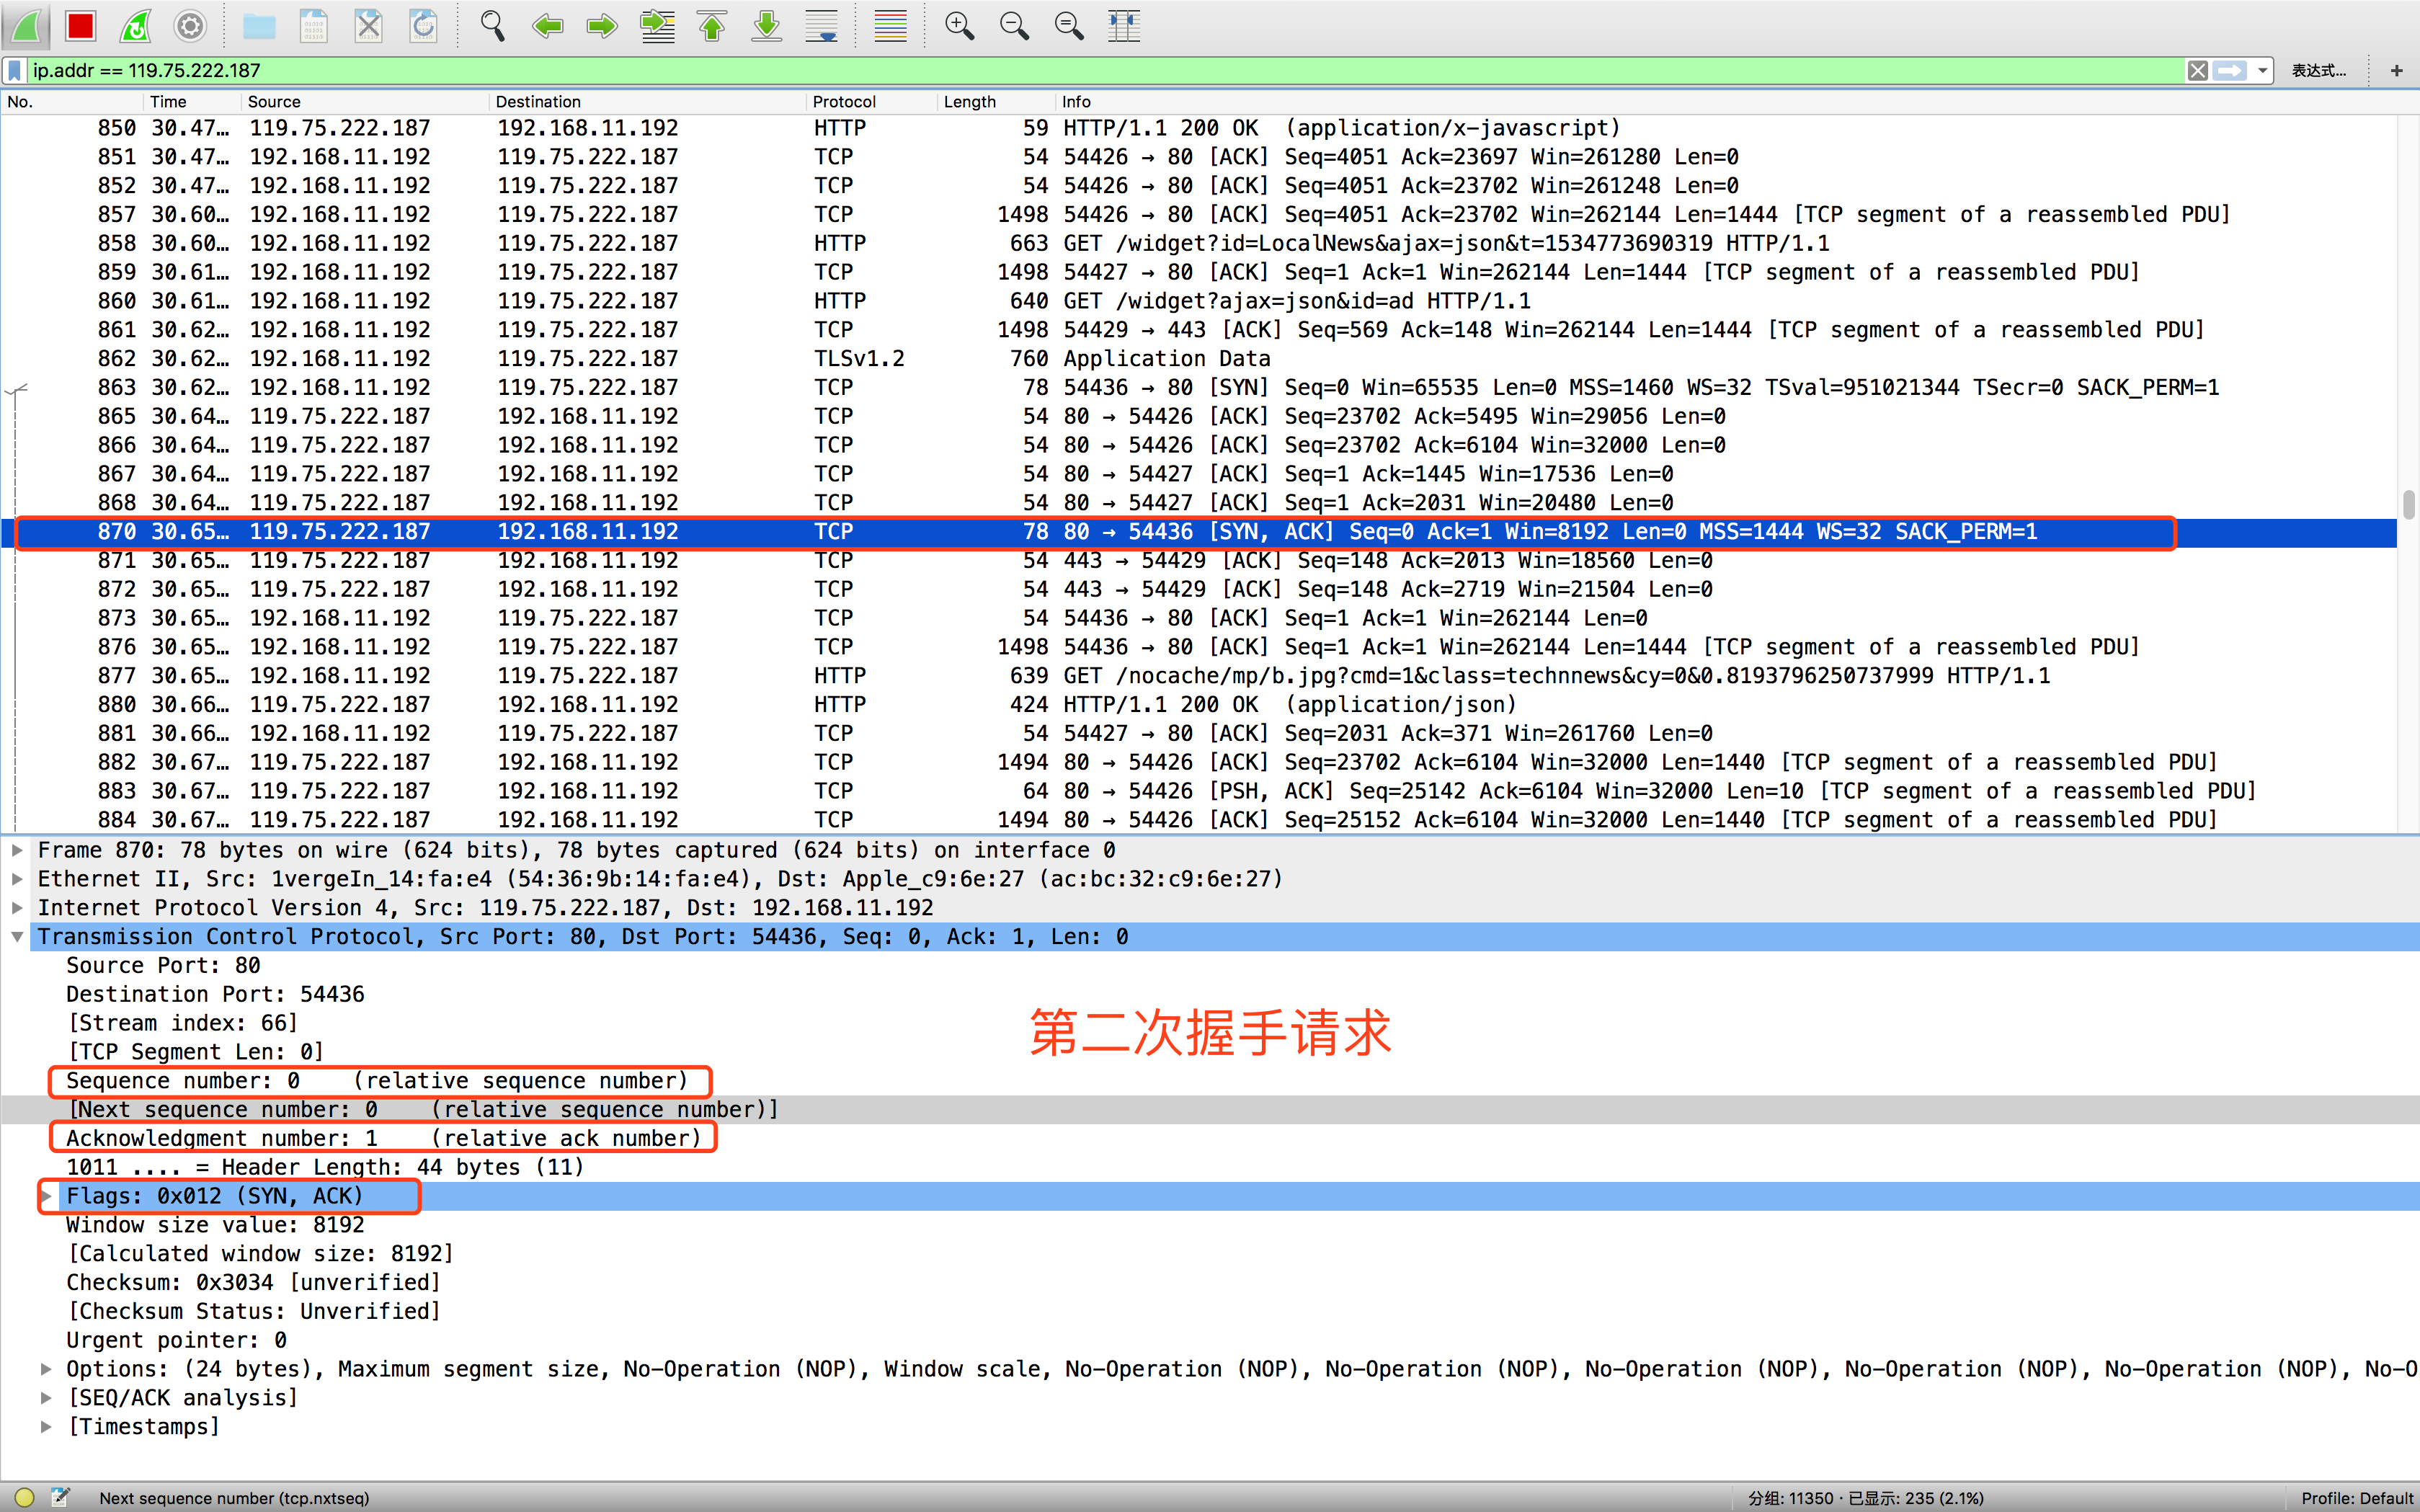
Task: Sort by Source column header
Action: point(365,102)
